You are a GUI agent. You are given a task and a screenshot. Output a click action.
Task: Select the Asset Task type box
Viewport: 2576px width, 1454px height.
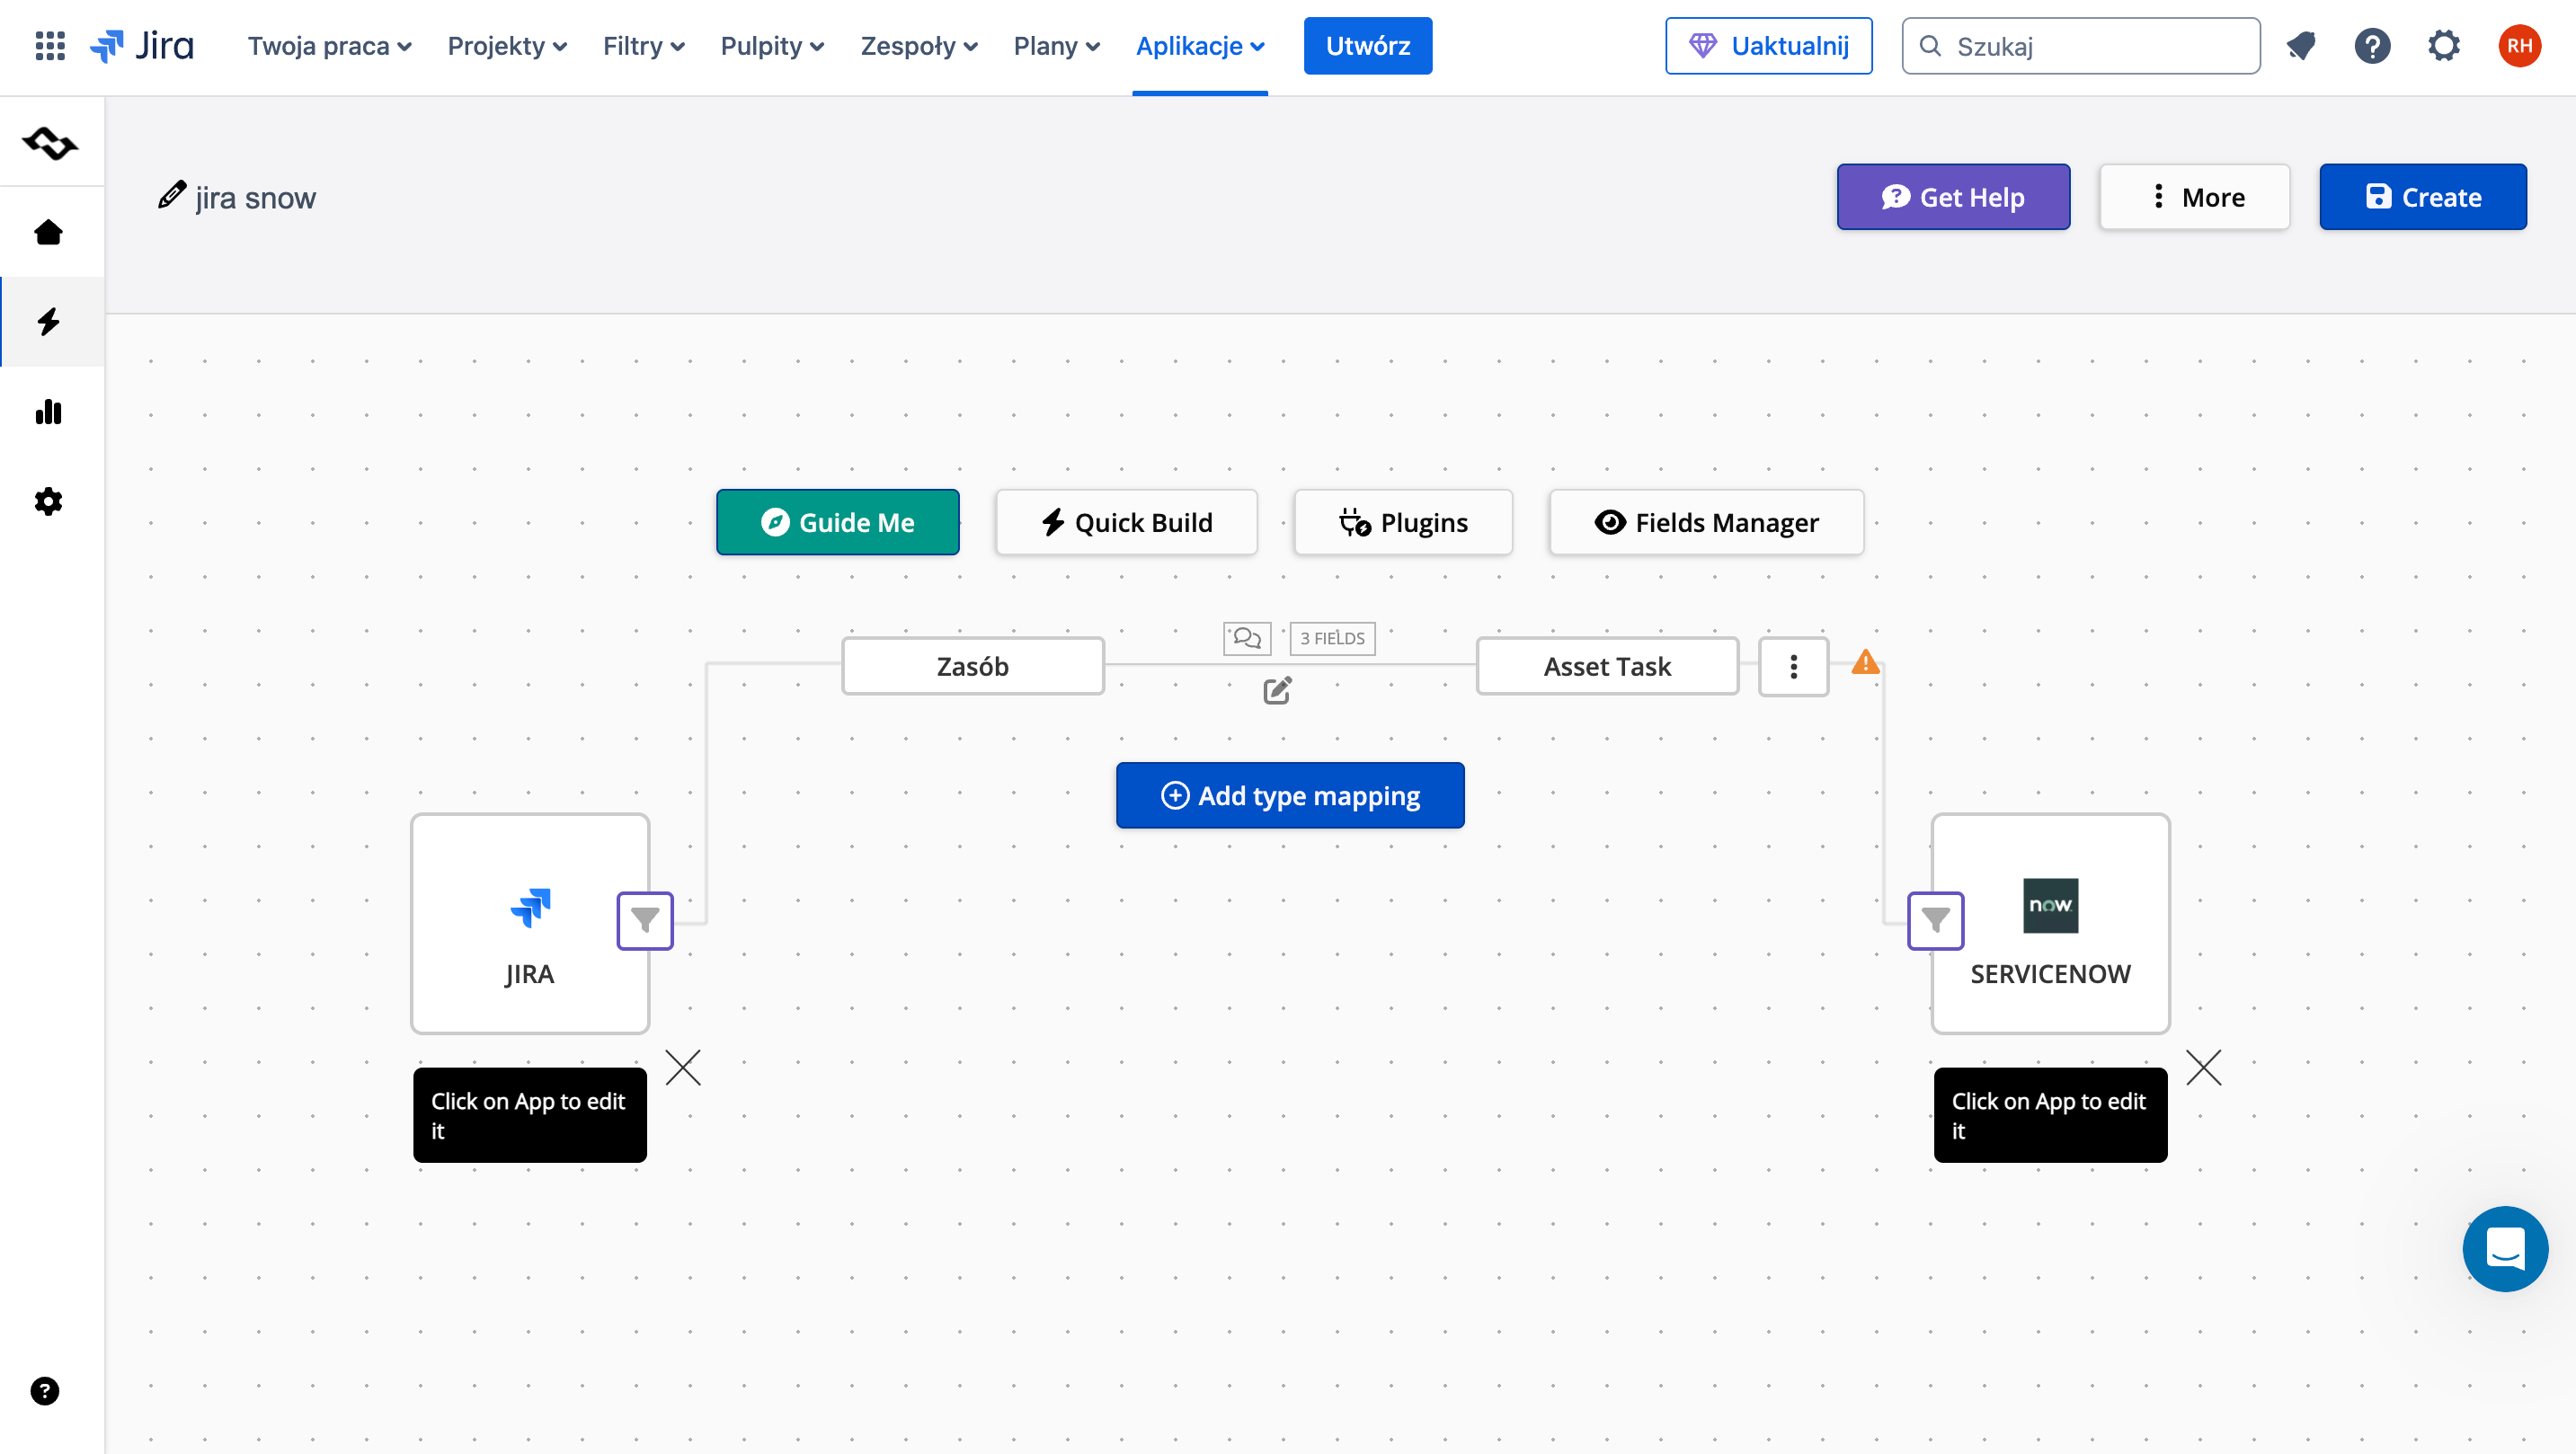[1608, 666]
